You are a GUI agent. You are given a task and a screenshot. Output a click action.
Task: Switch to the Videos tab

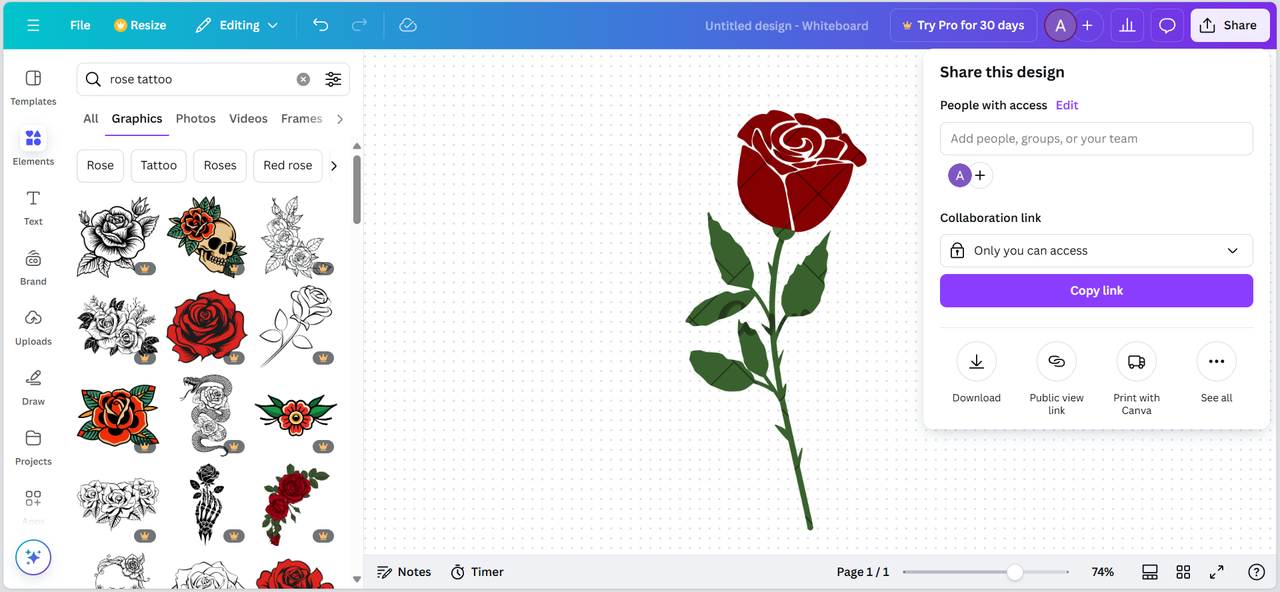248,118
